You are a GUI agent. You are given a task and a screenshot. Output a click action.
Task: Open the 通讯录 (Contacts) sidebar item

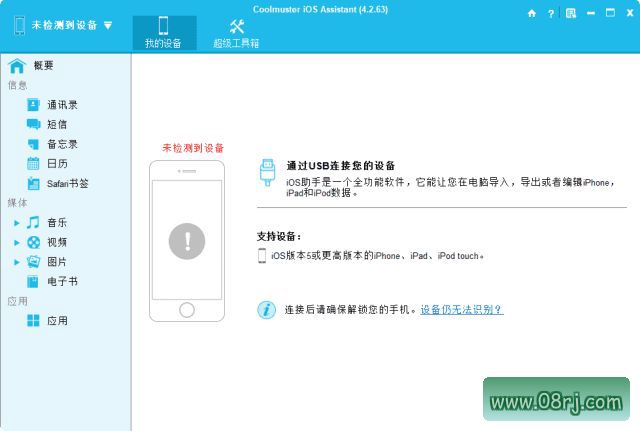click(60, 104)
